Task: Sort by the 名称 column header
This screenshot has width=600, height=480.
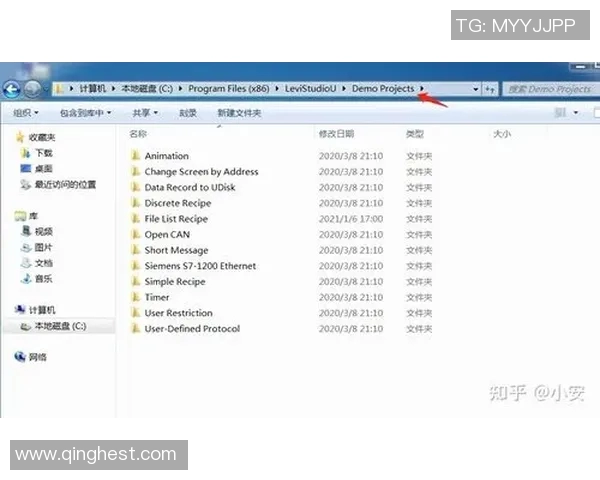Action: pos(138,134)
